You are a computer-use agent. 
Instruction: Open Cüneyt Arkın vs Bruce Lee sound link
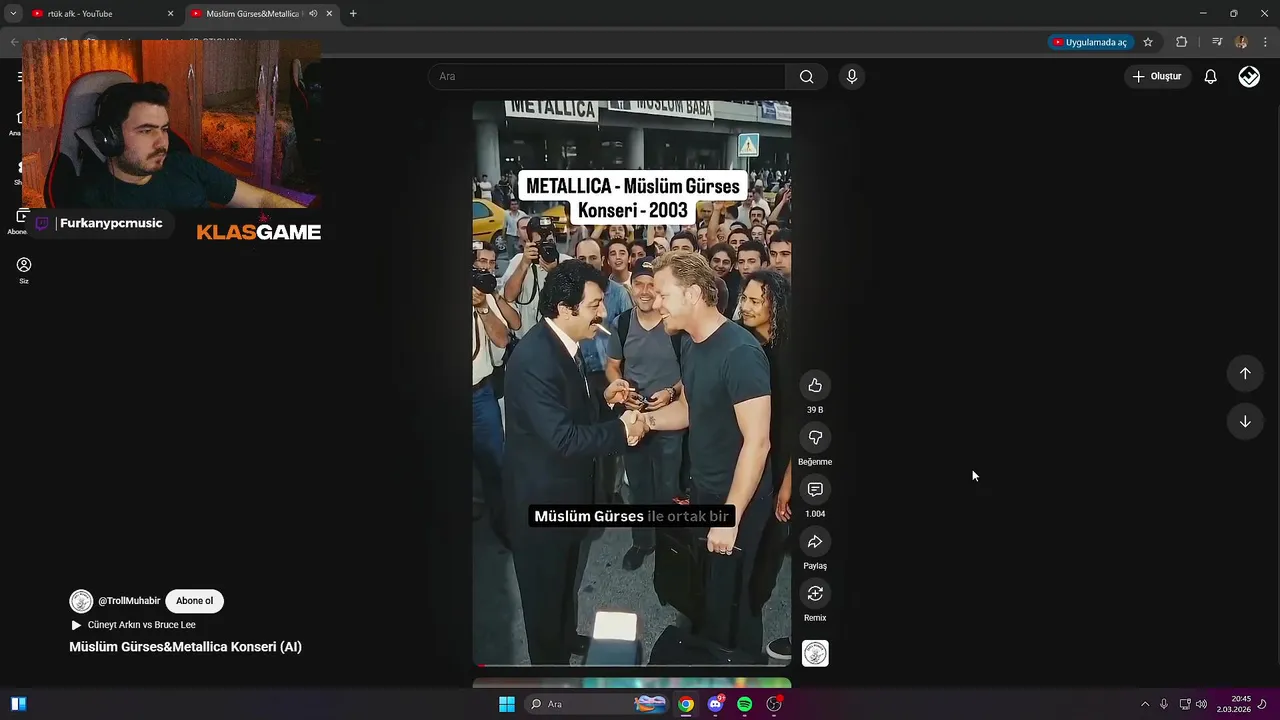(x=141, y=625)
